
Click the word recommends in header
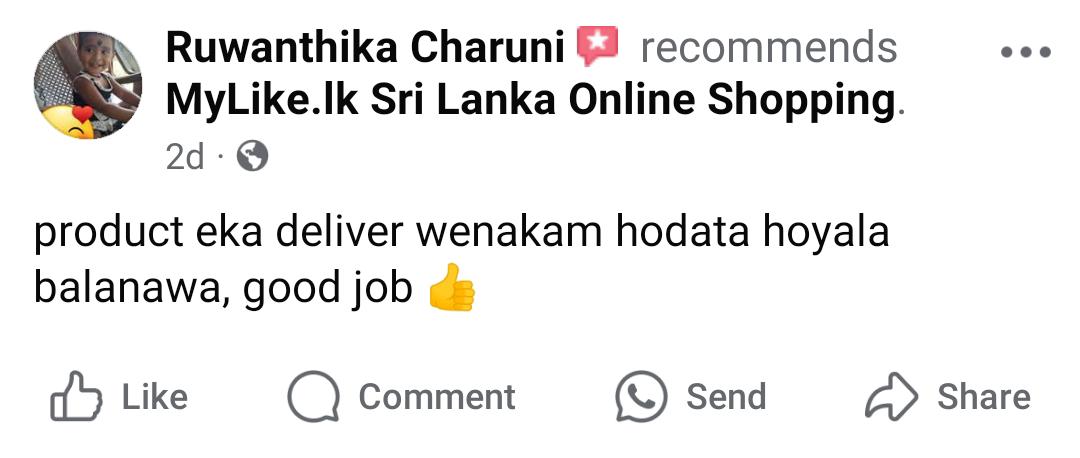coord(769,47)
